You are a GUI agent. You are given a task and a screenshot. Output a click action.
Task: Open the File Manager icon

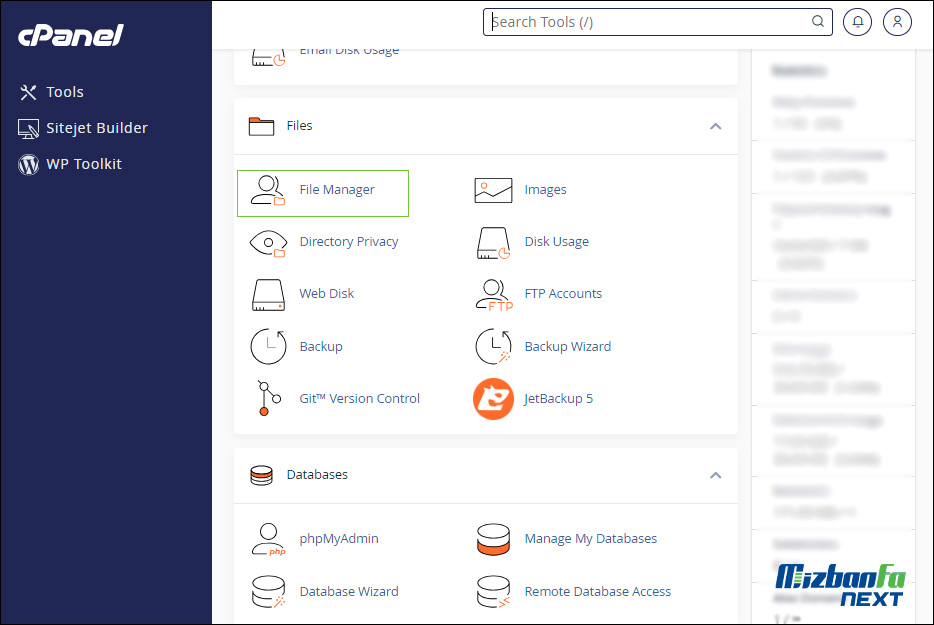coord(267,191)
